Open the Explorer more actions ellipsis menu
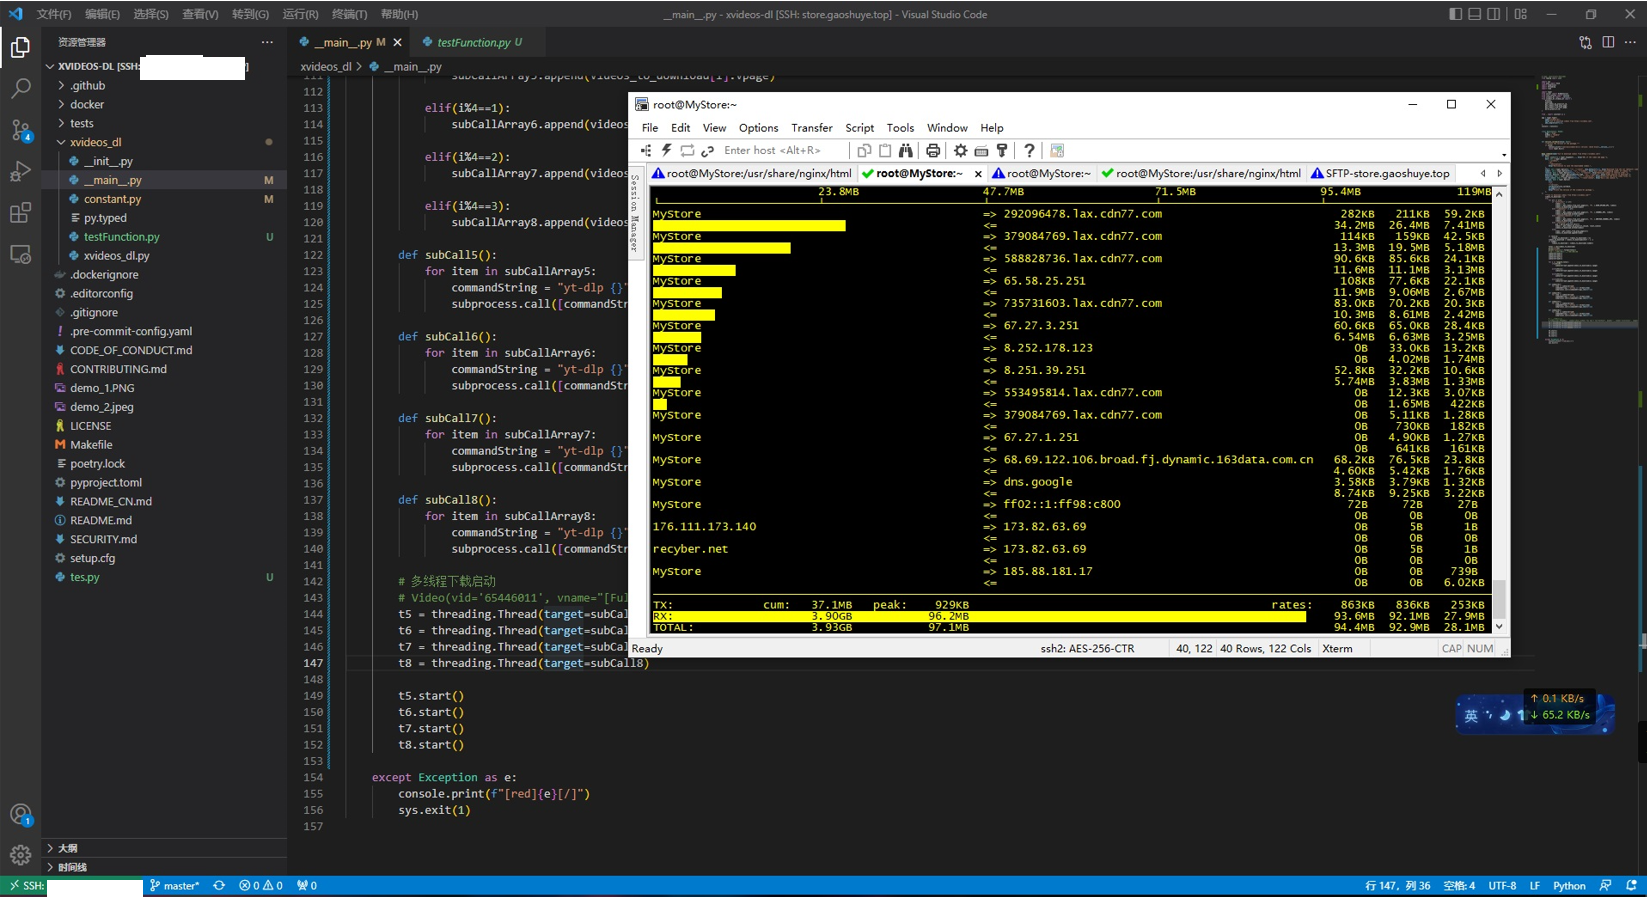 point(266,42)
